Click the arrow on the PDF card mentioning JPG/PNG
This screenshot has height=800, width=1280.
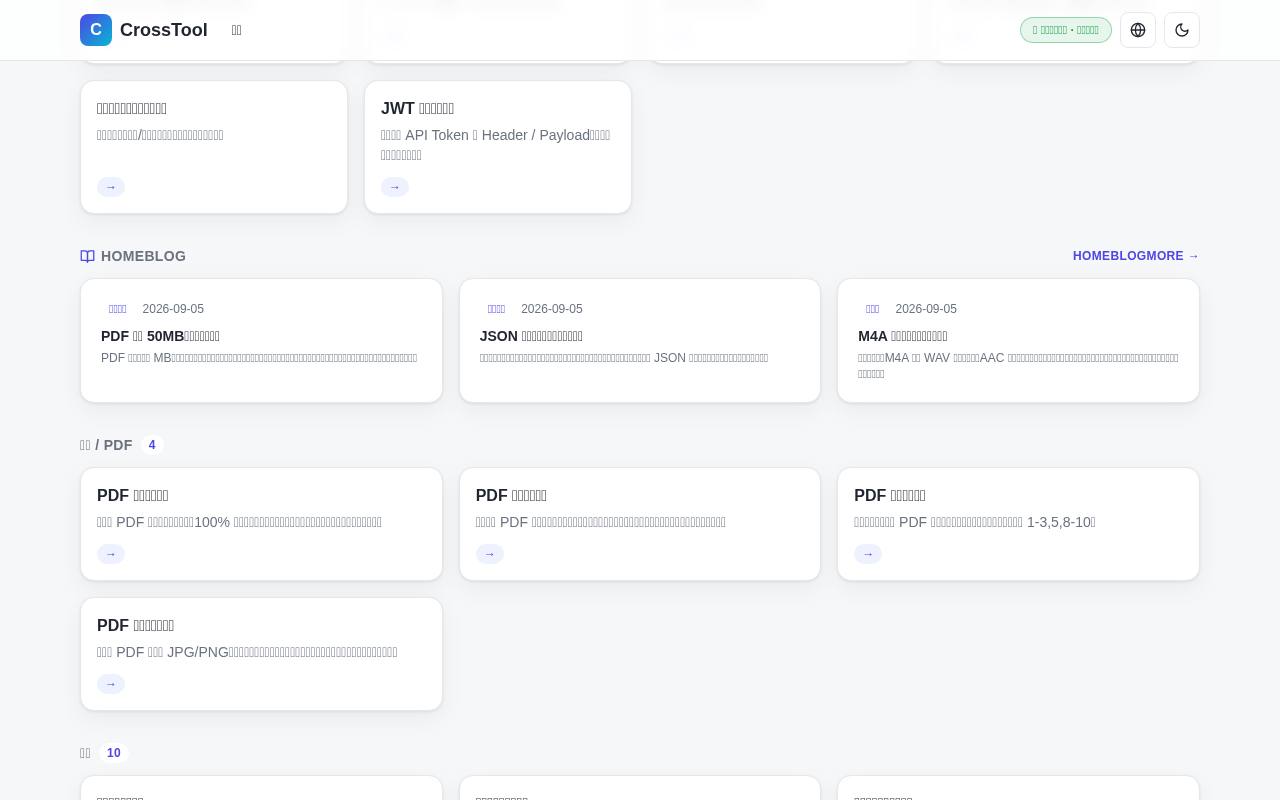[111, 684]
